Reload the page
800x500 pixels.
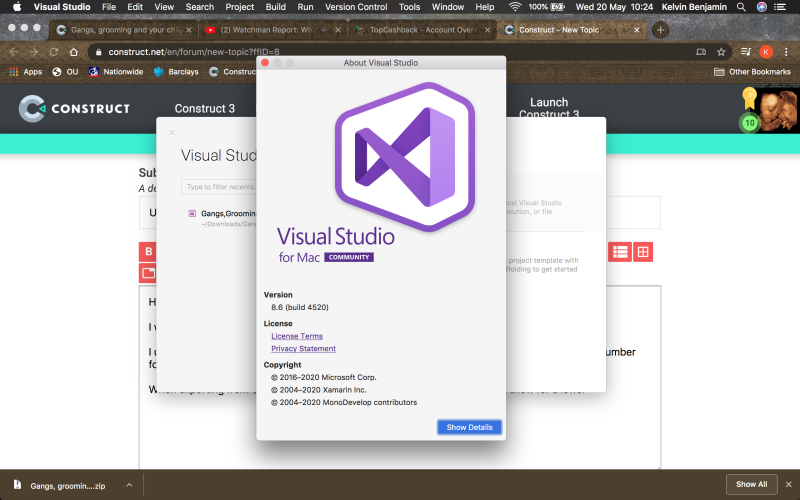tap(53, 52)
